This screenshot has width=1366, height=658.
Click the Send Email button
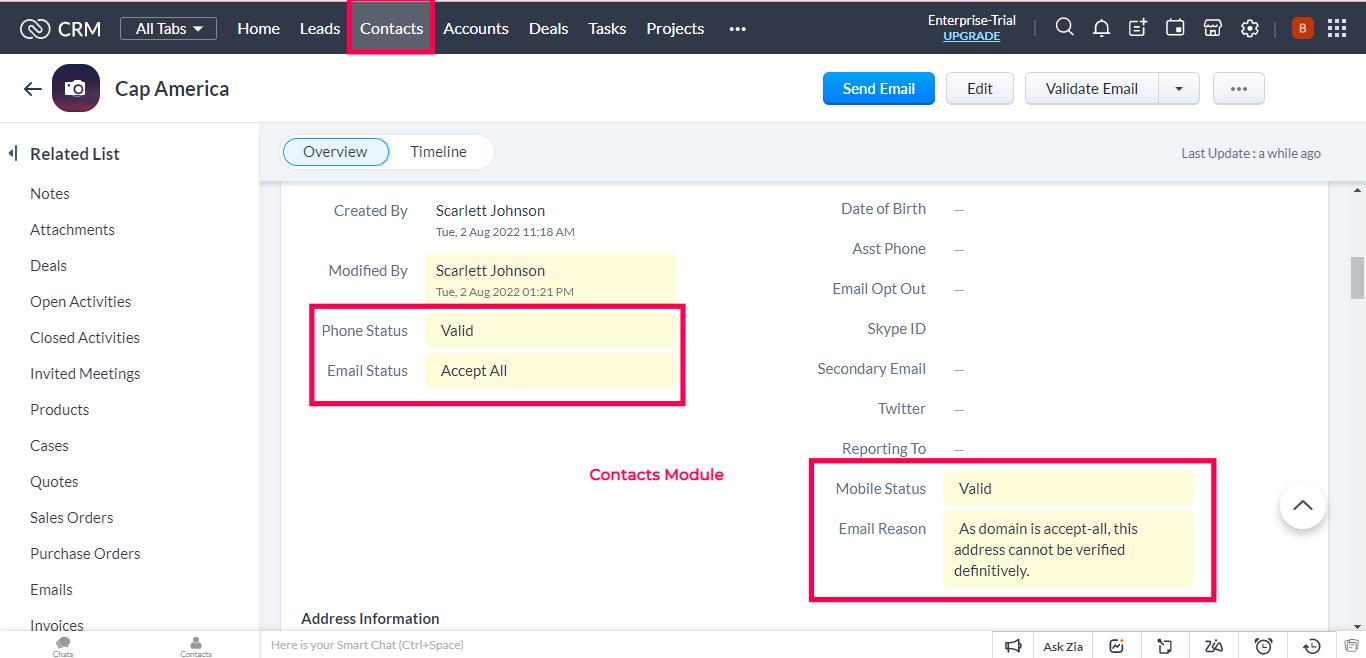[x=879, y=88]
